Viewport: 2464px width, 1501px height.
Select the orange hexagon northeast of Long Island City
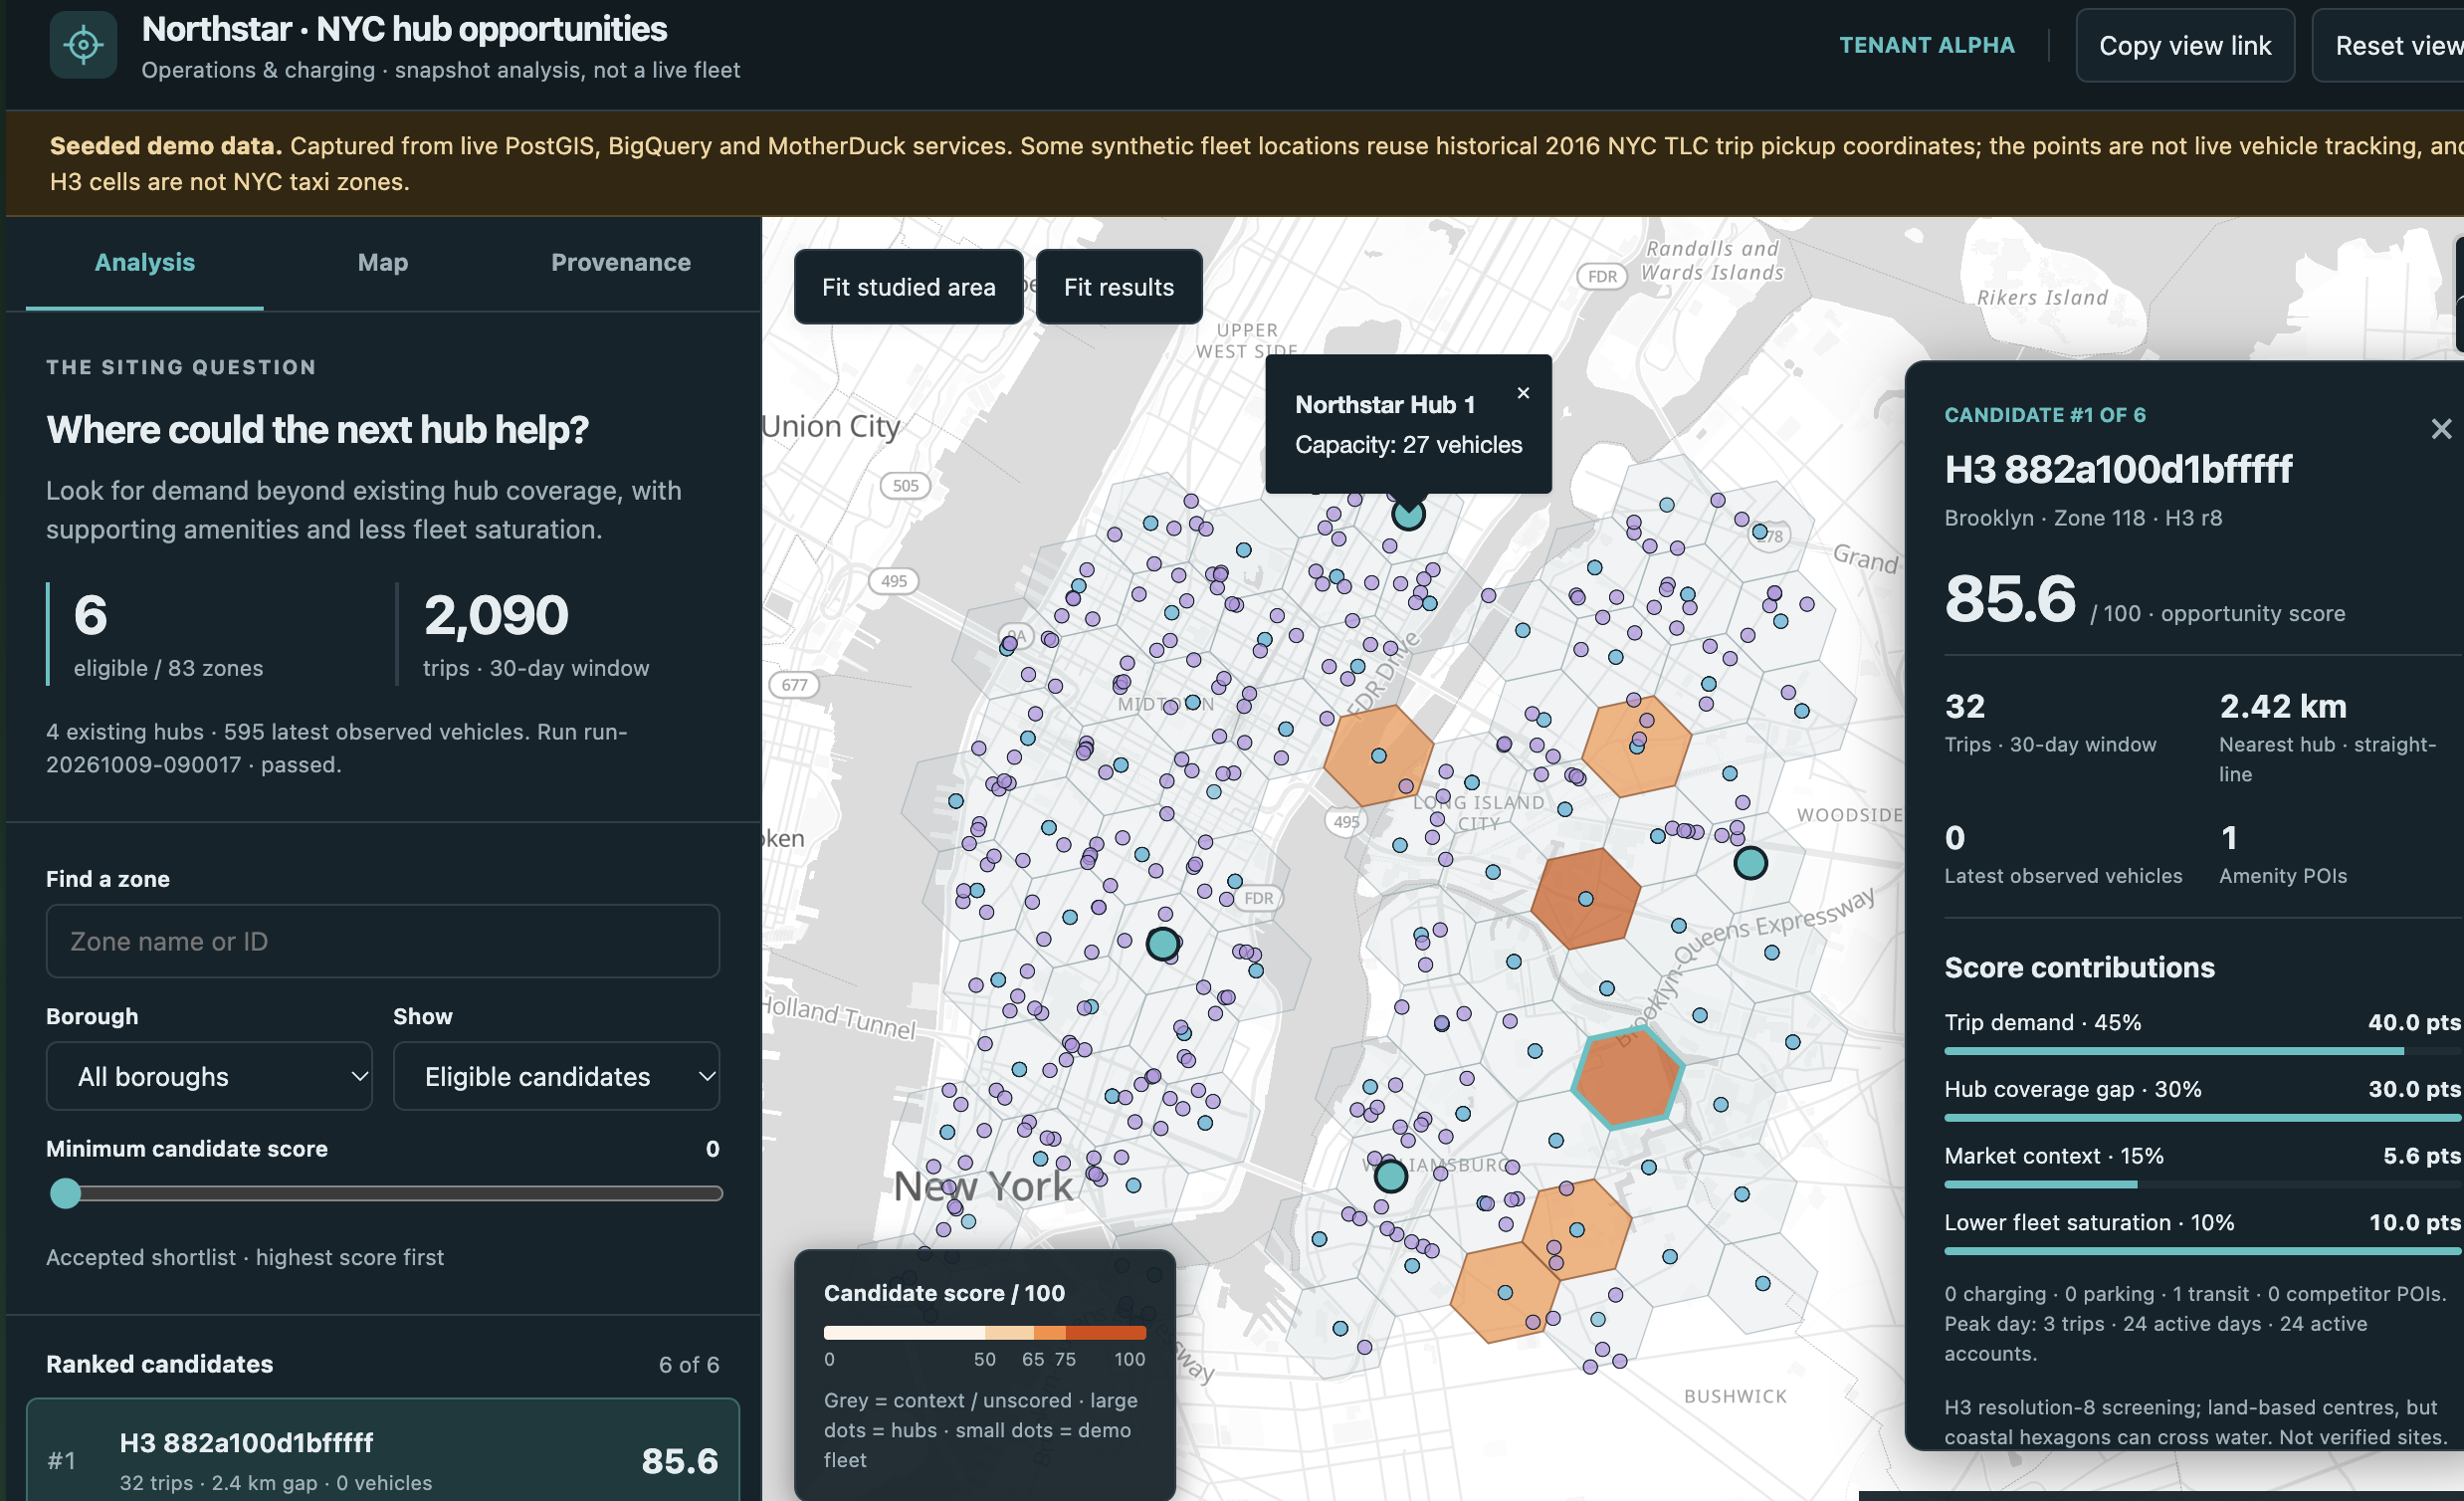(1637, 747)
